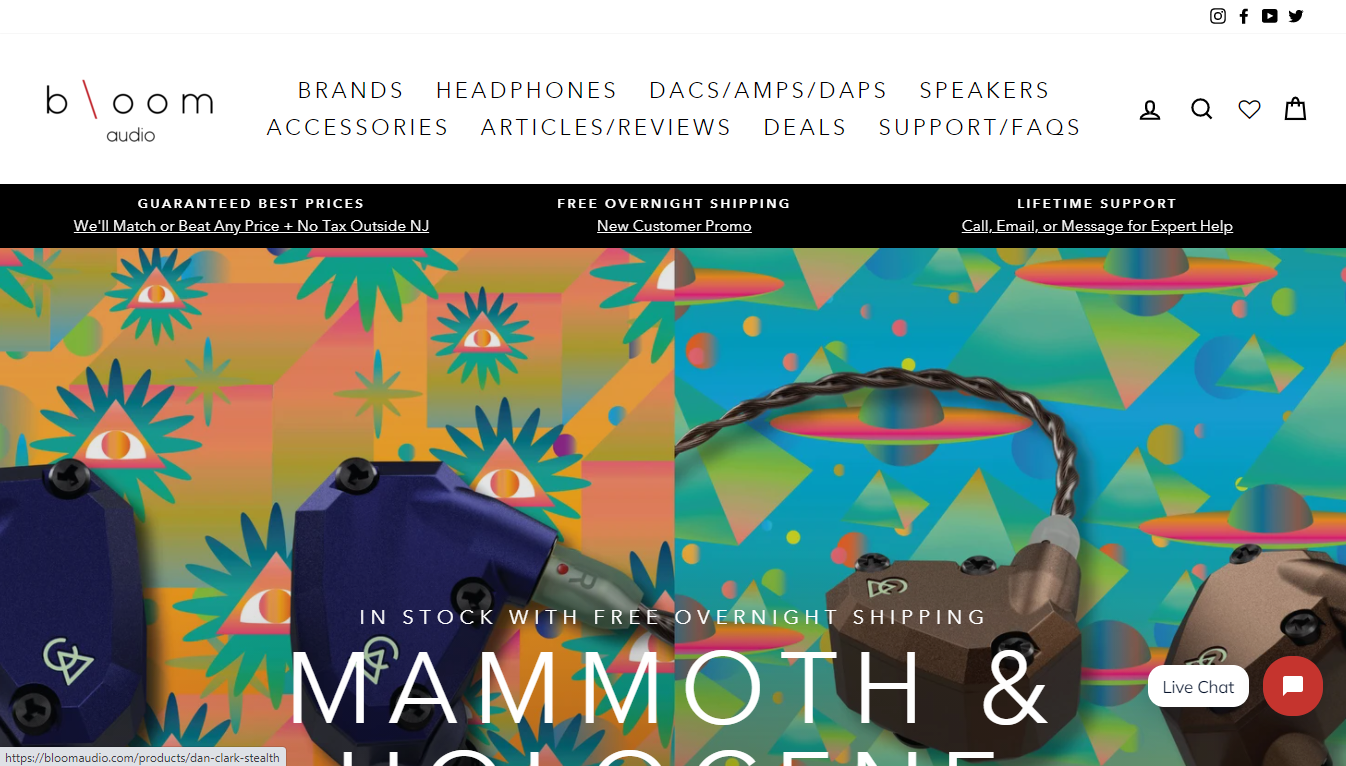The image size is (1346, 766).
Task: Start chat with red chat bubble
Action: [x=1293, y=686]
